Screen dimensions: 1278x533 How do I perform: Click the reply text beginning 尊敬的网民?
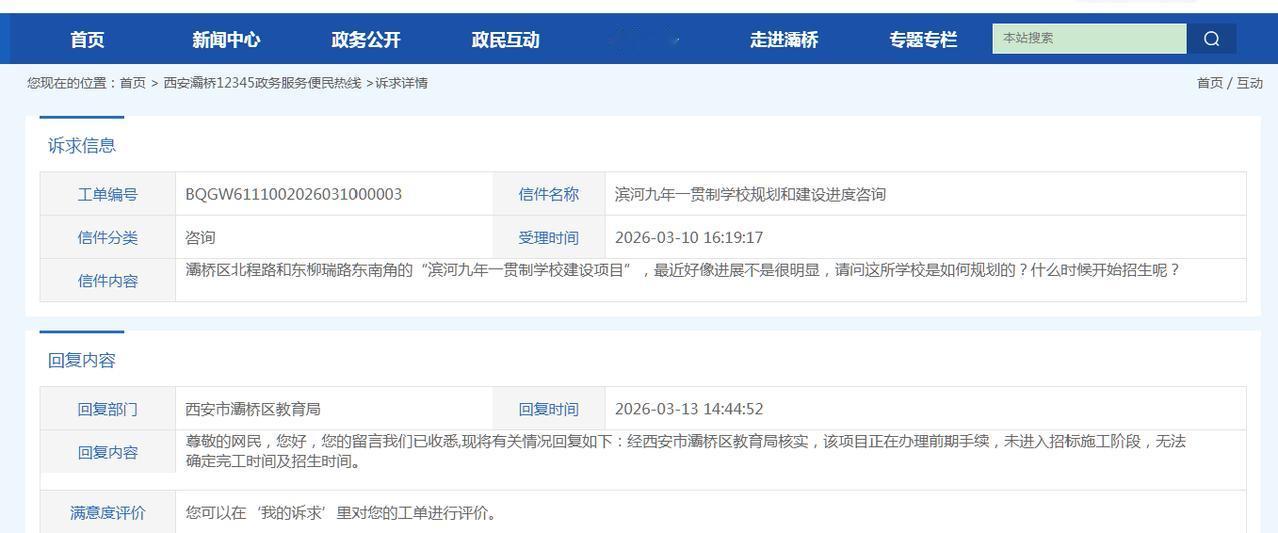(686, 451)
